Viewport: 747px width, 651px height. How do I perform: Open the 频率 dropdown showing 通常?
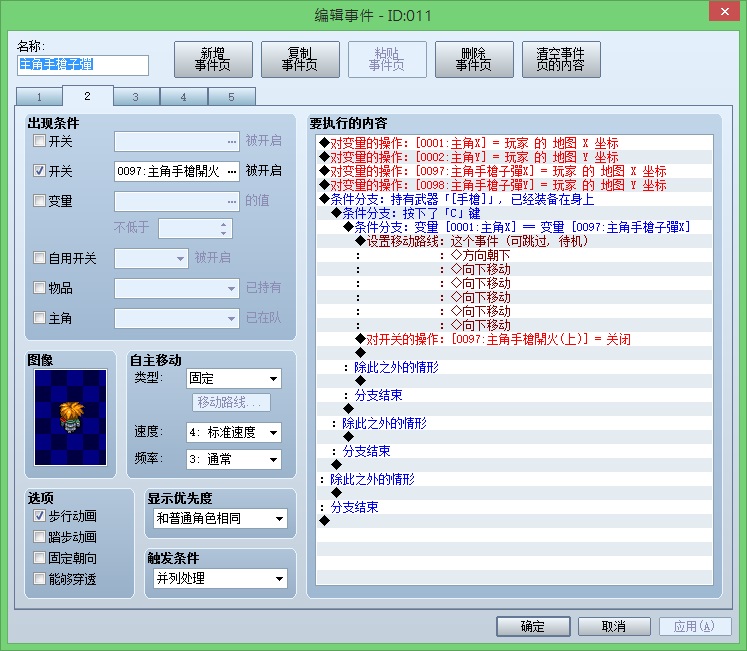(x=233, y=459)
